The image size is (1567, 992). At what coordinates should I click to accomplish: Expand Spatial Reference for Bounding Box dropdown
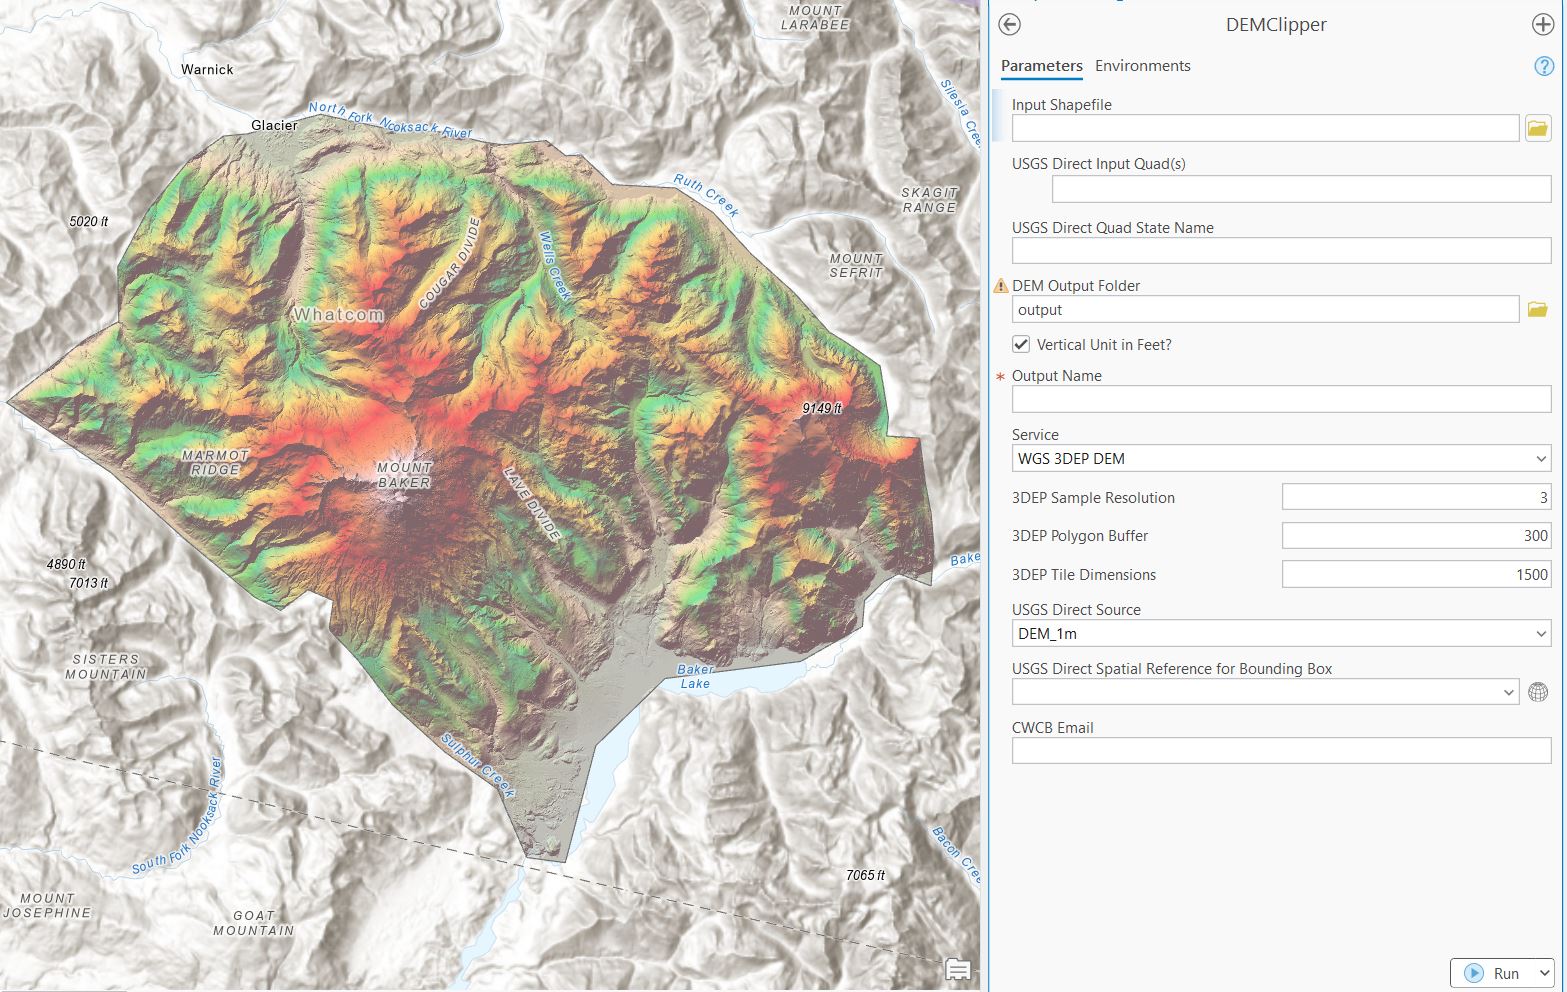tap(1509, 692)
